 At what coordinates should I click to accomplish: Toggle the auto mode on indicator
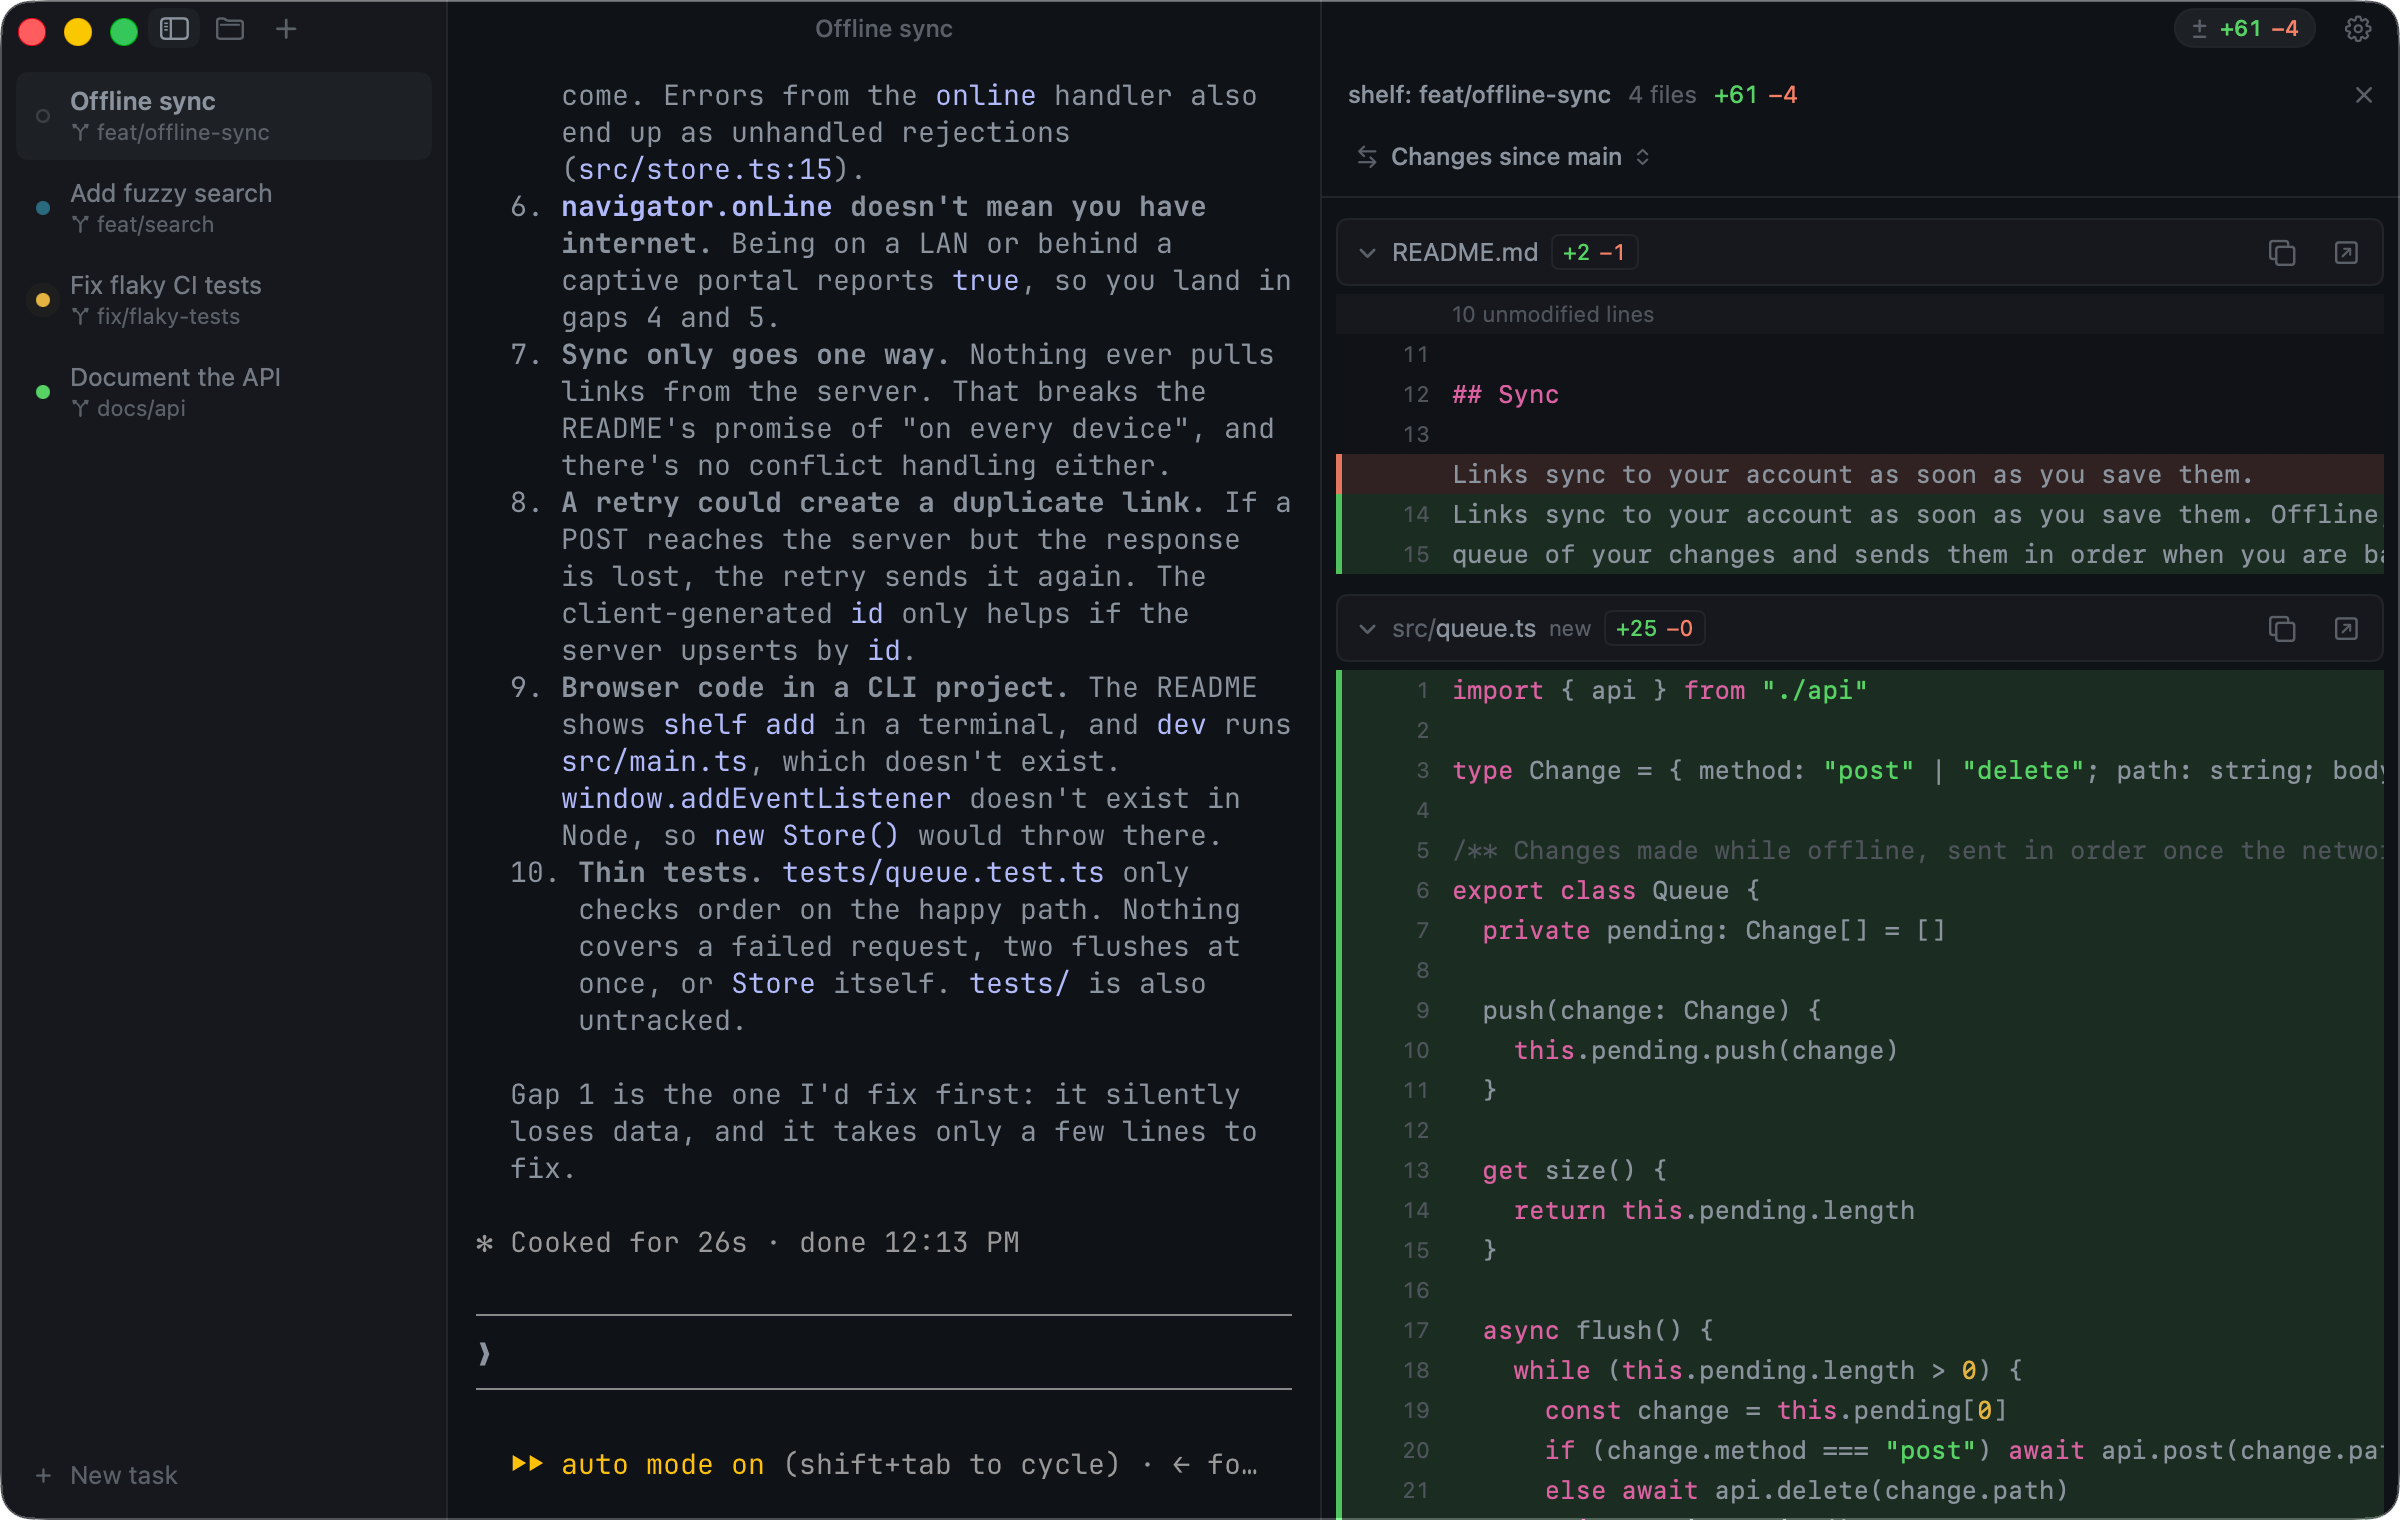[638, 1465]
